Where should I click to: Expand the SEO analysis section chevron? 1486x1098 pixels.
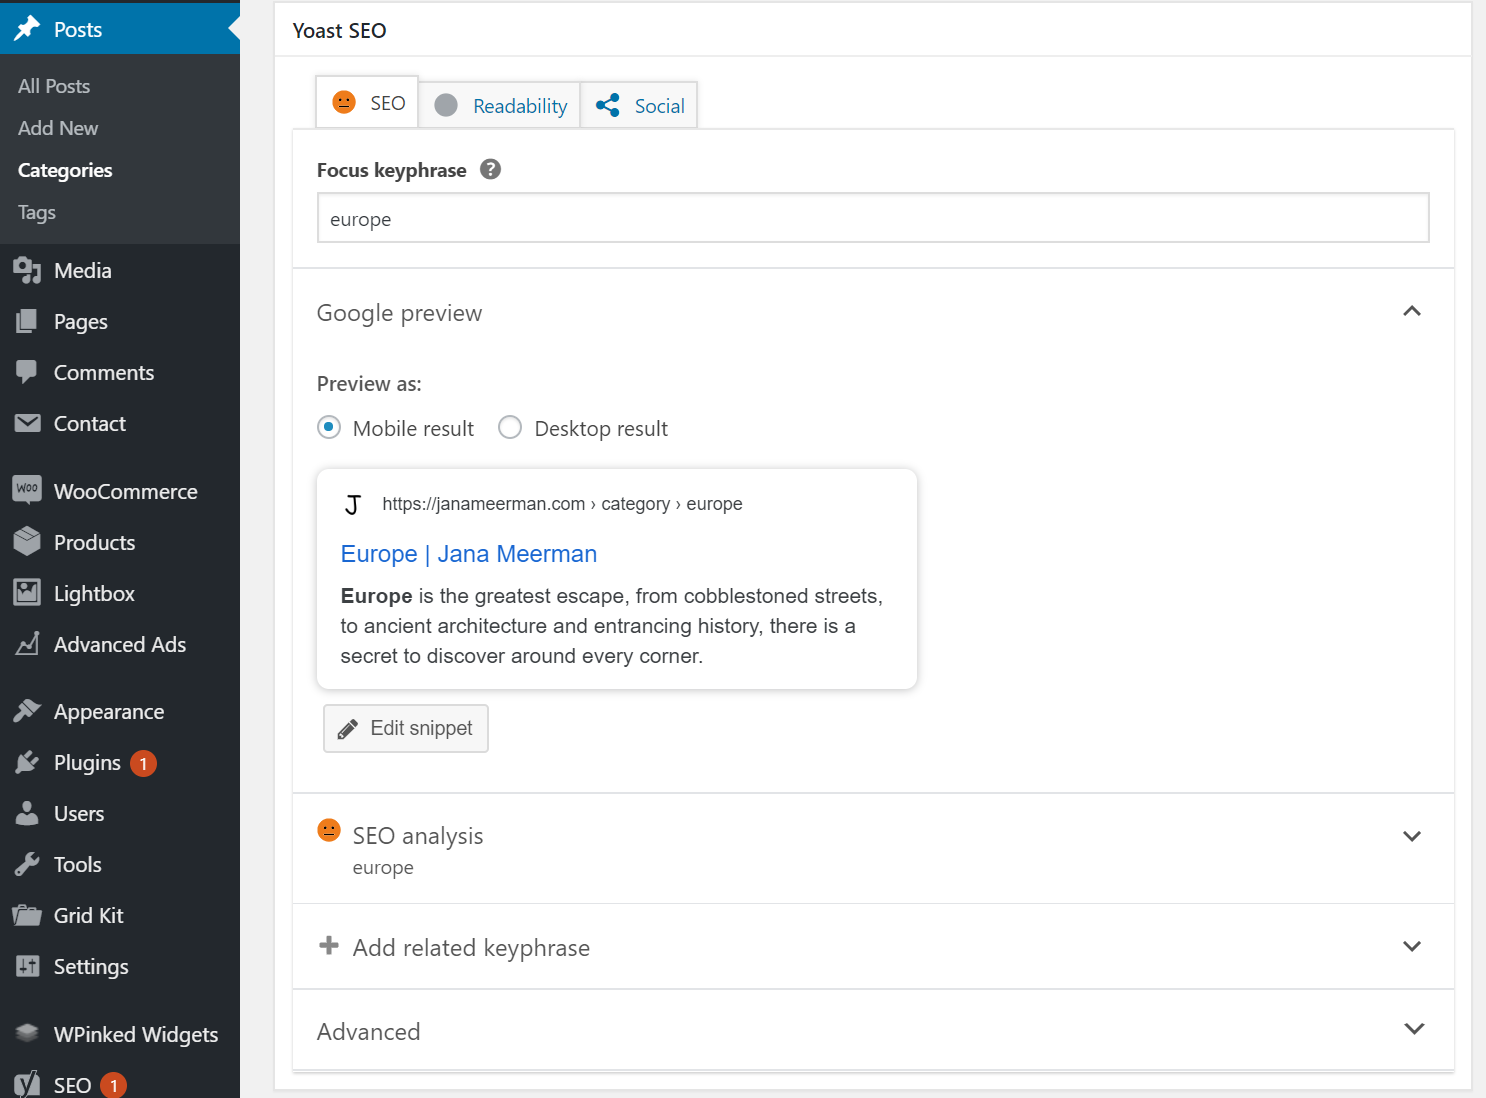1412,836
